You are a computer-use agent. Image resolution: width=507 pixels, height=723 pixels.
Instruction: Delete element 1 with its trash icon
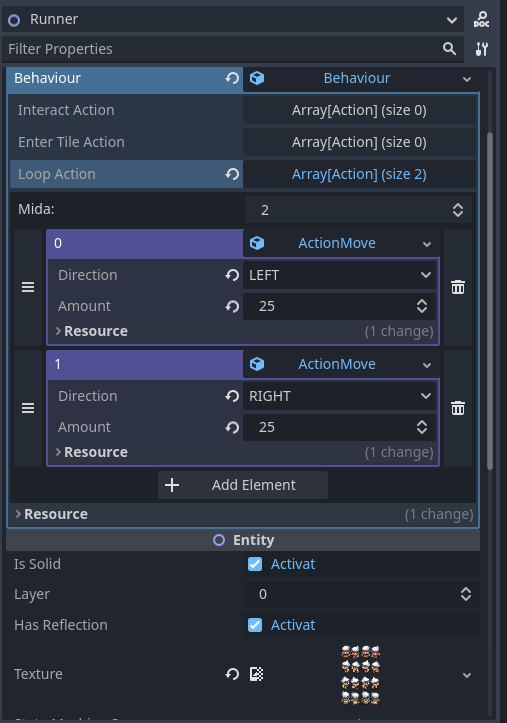point(458,408)
